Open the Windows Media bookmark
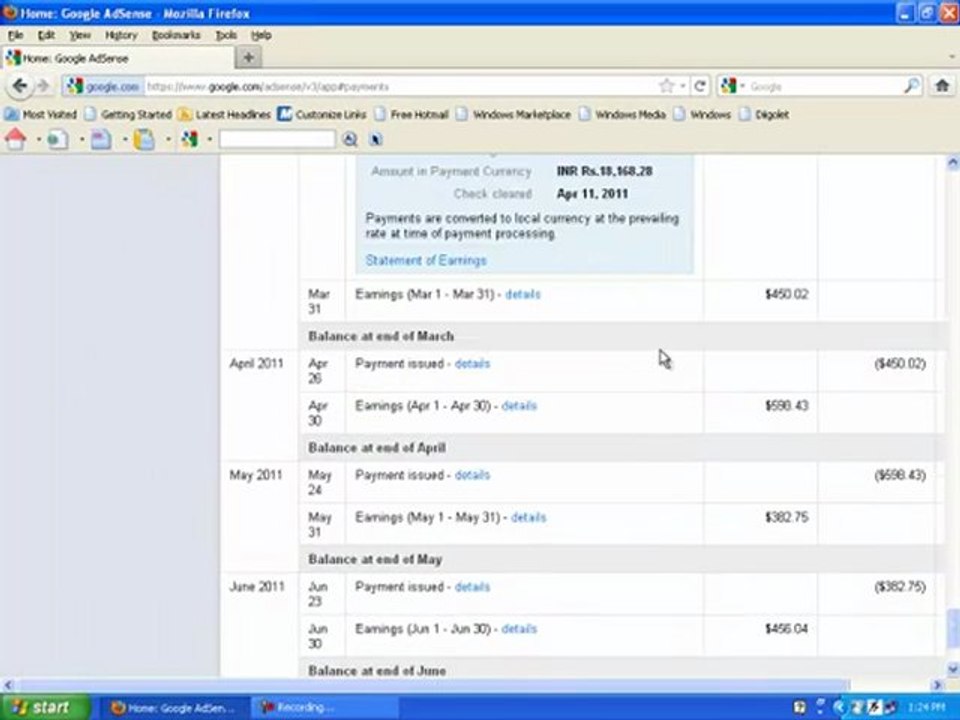The height and width of the screenshot is (720, 960). 622,114
